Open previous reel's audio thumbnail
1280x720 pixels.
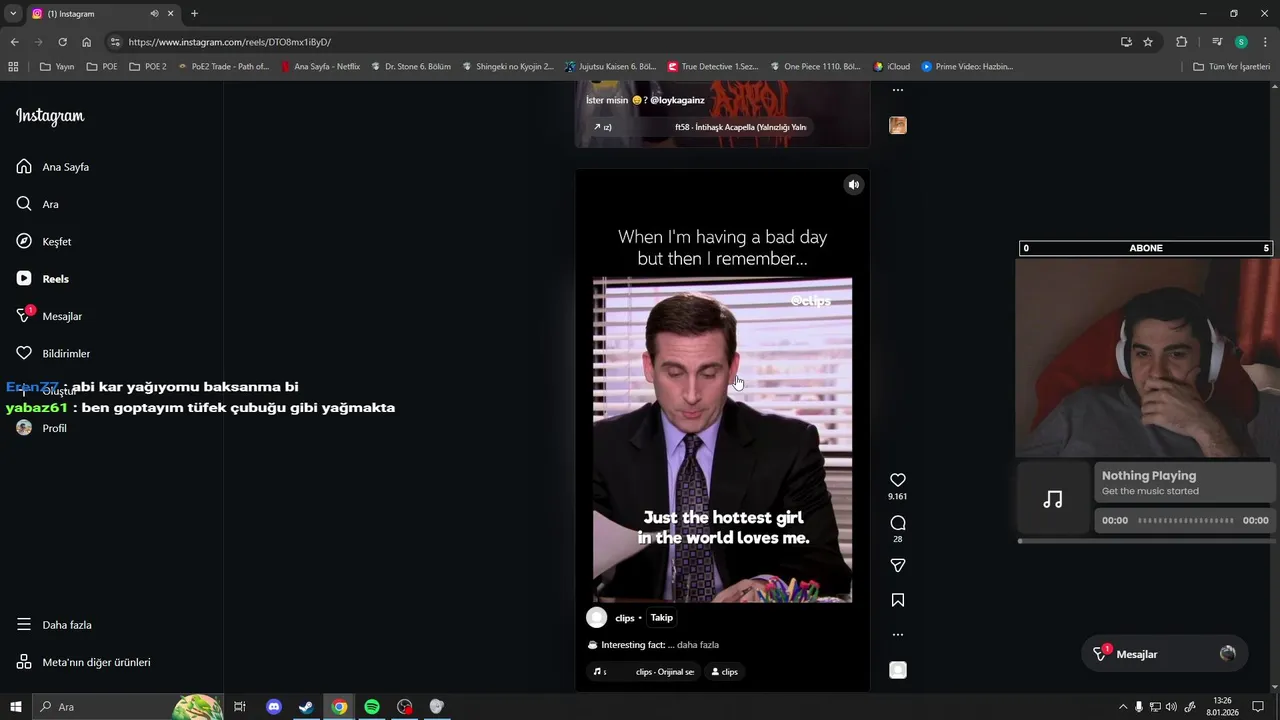[x=898, y=125]
